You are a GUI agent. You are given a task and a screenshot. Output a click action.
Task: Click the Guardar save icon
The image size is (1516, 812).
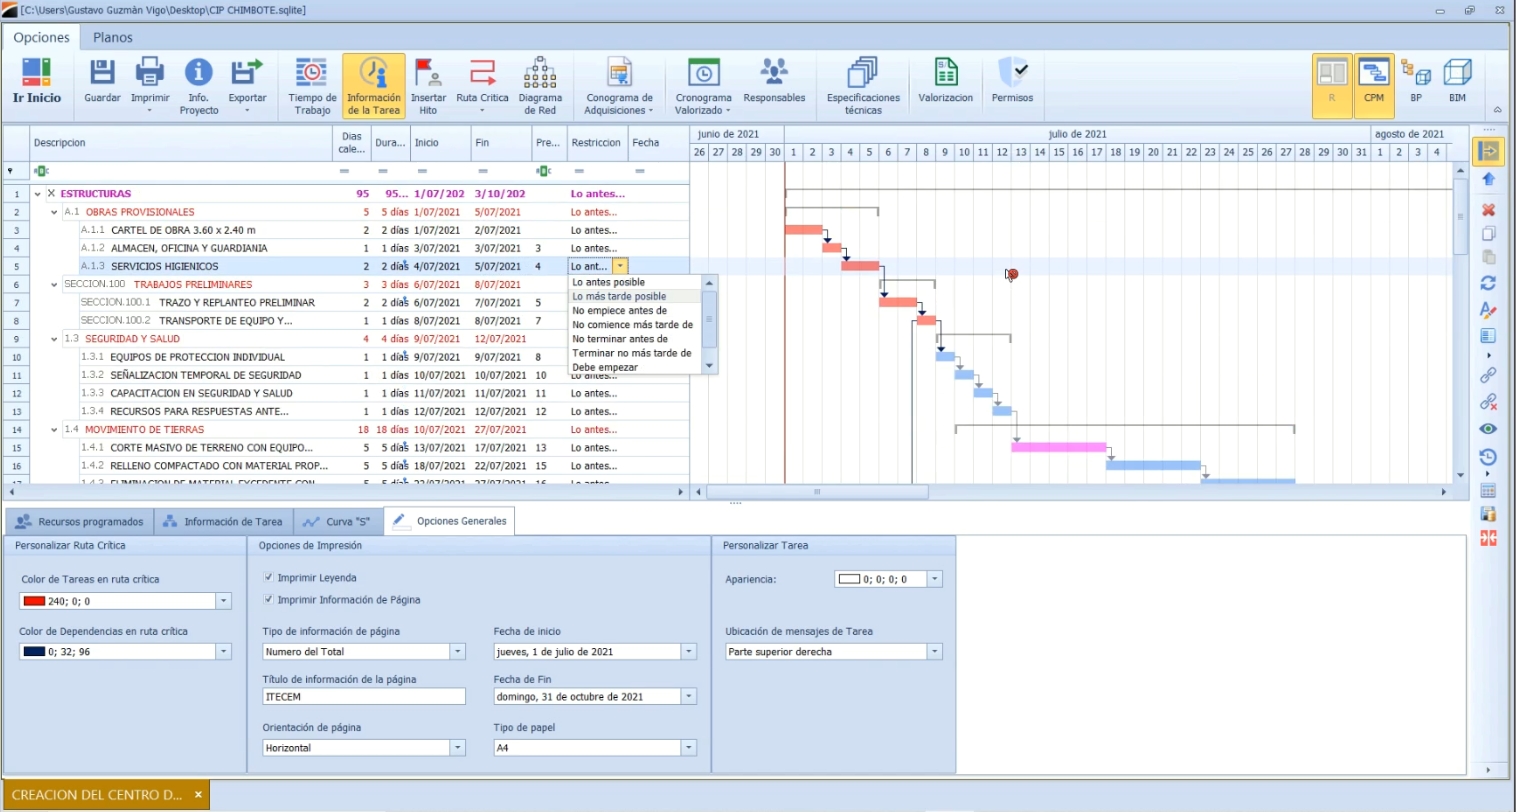pyautogui.click(x=102, y=73)
